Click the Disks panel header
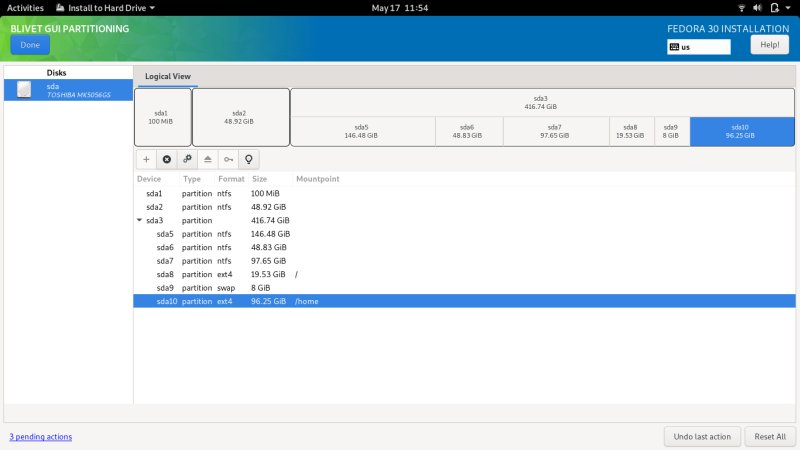Viewport: 800px width, 450px height. click(x=56, y=72)
